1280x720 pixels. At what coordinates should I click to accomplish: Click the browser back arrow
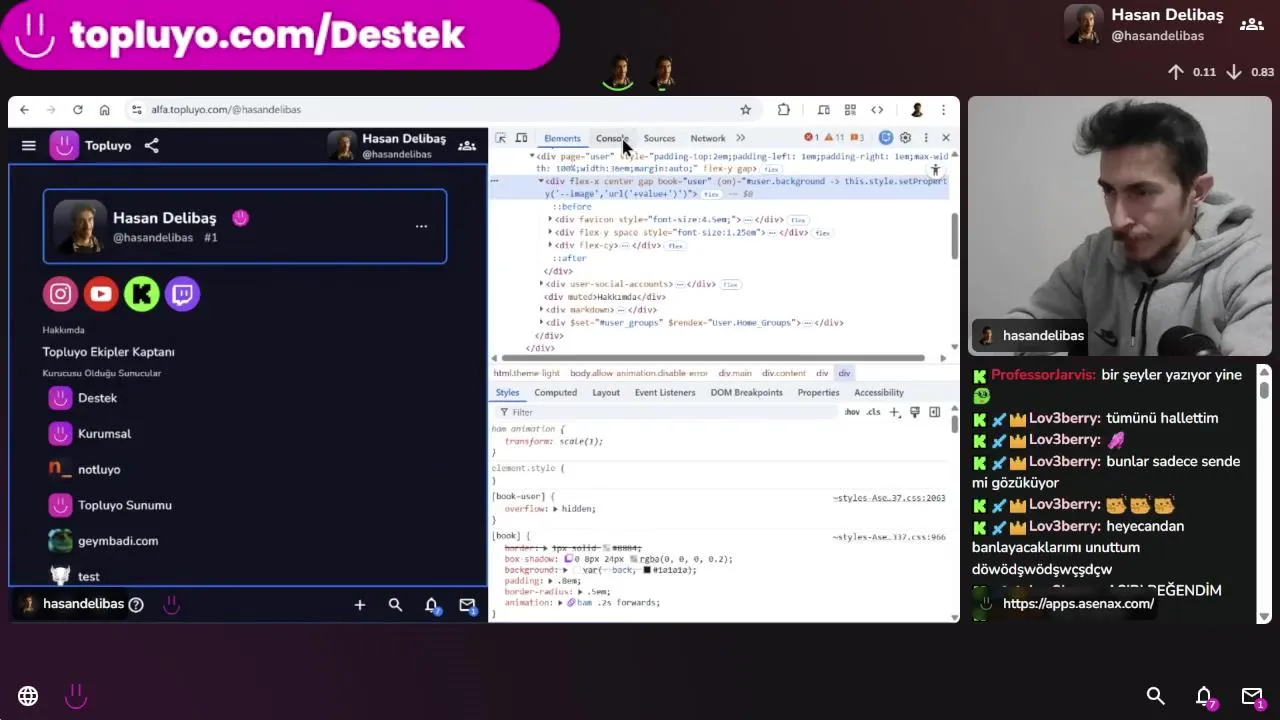[x=24, y=110]
